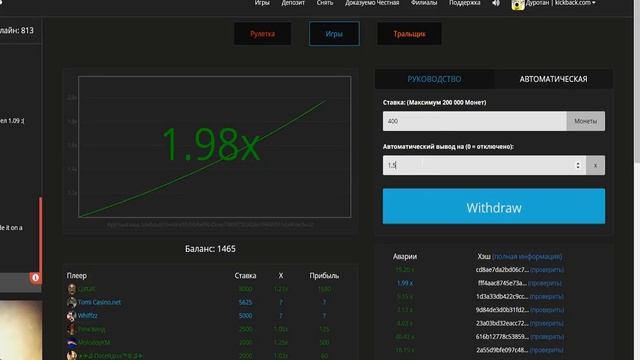640x360 pixels.
Task: Verify the hash 9d84de3d0b31fd2 via проверить
Action: (547, 310)
